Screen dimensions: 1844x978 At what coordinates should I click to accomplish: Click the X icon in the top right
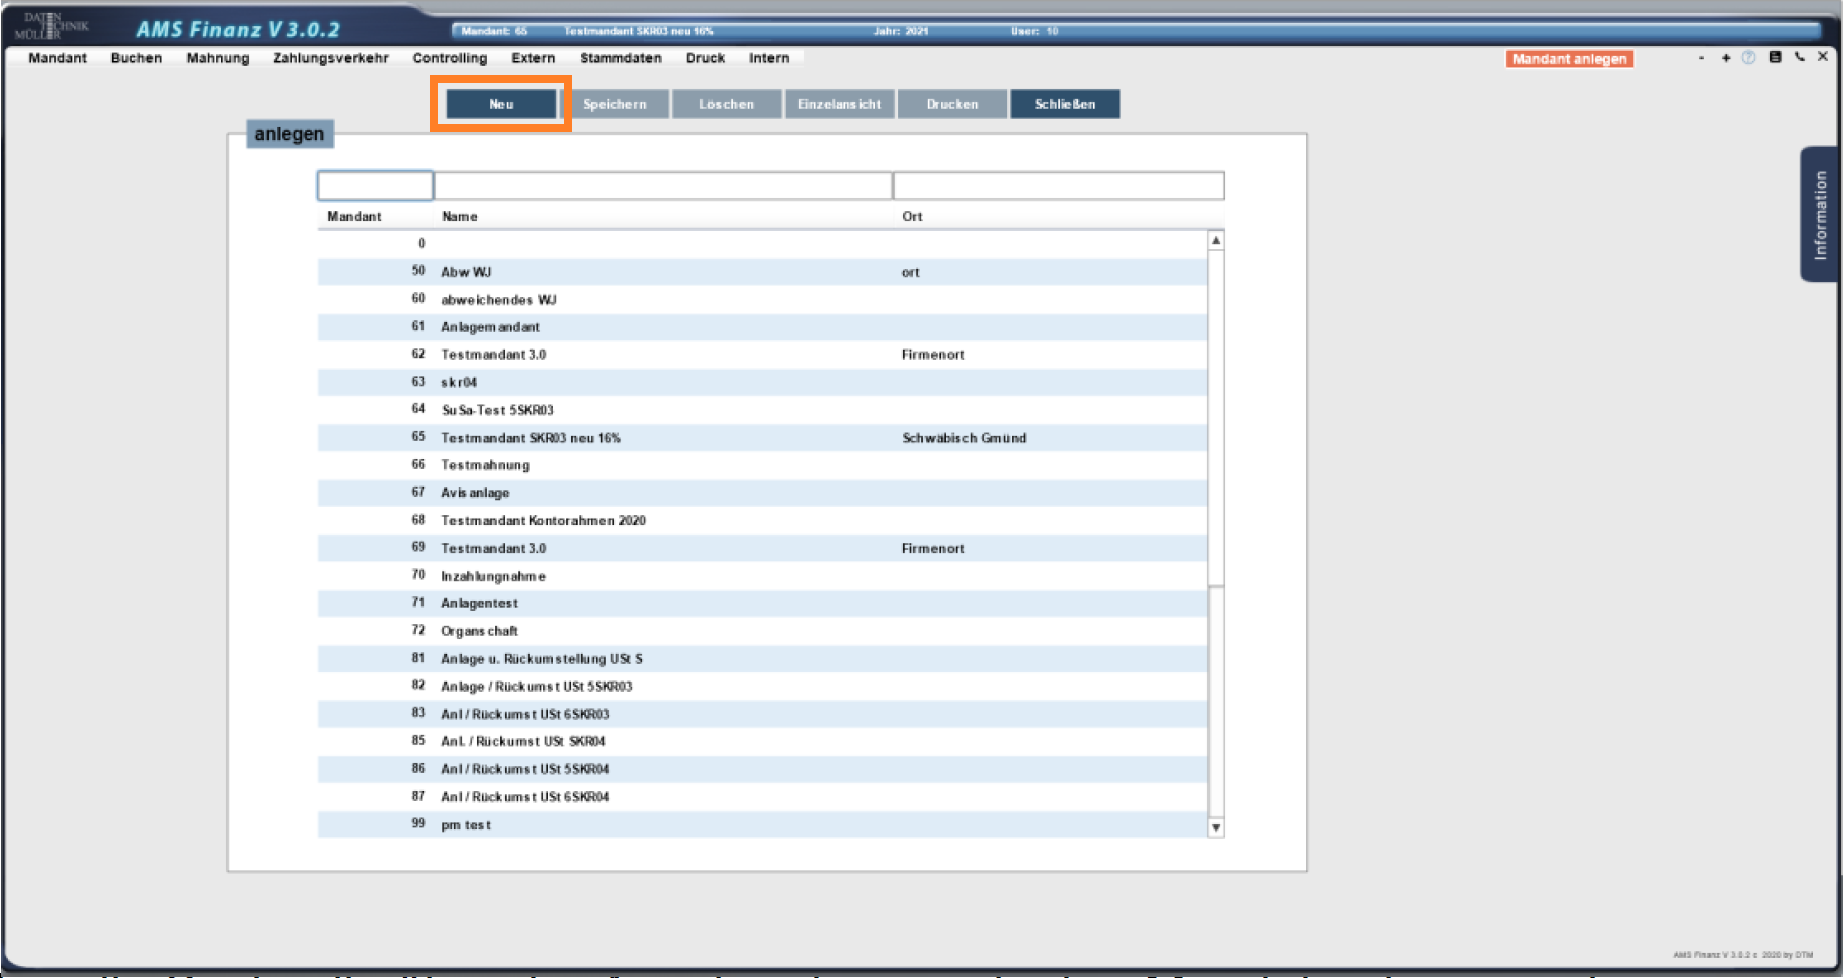point(1823,57)
